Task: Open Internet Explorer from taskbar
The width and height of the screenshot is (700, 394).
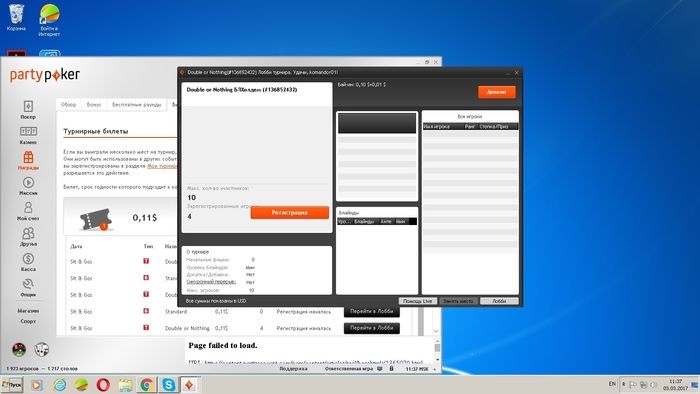Action: pos(60,385)
